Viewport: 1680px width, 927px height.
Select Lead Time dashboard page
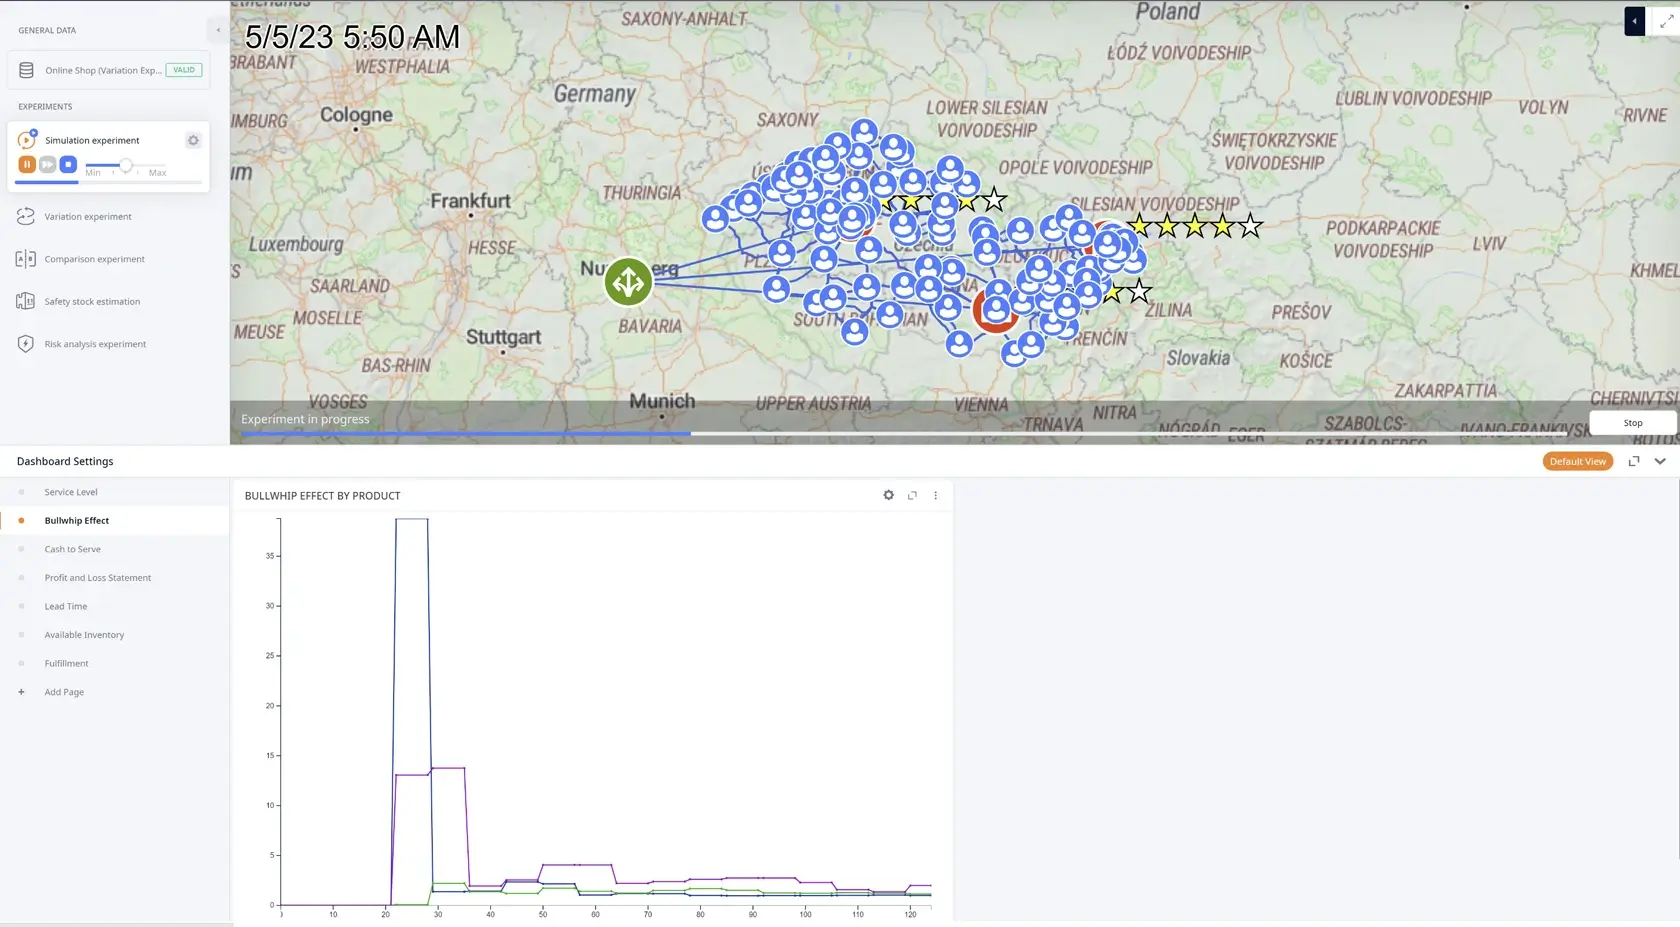click(x=66, y=607)
